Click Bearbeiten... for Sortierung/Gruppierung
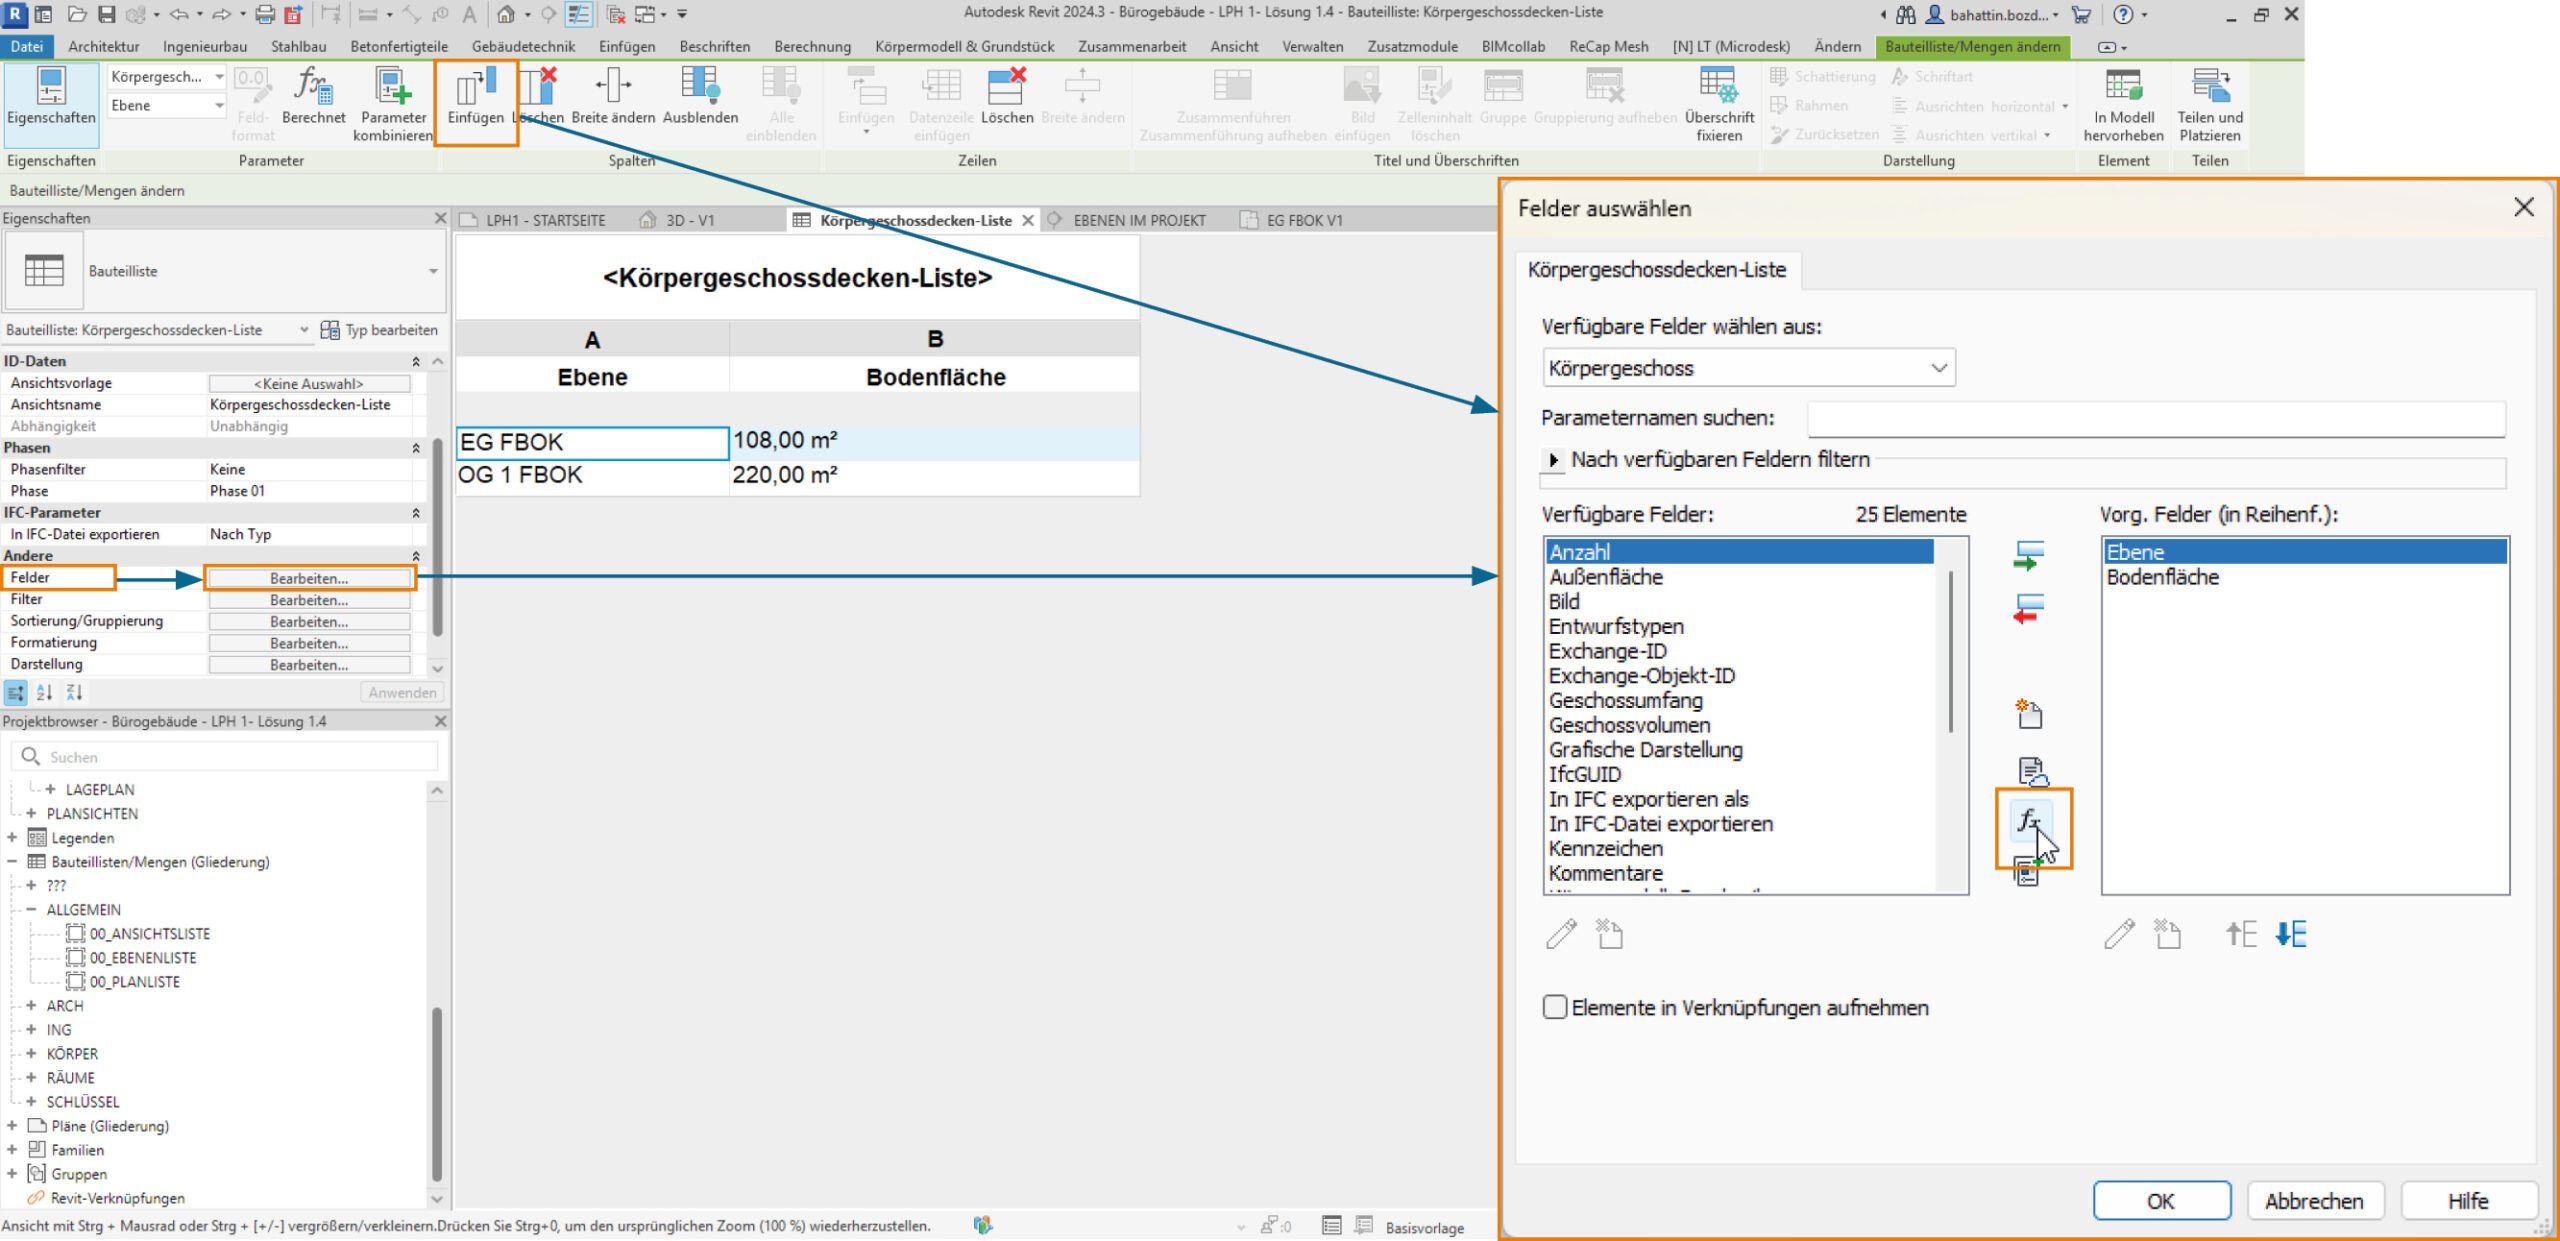The height and width of the screenshot is (1241, 2560). click(309, 621)
